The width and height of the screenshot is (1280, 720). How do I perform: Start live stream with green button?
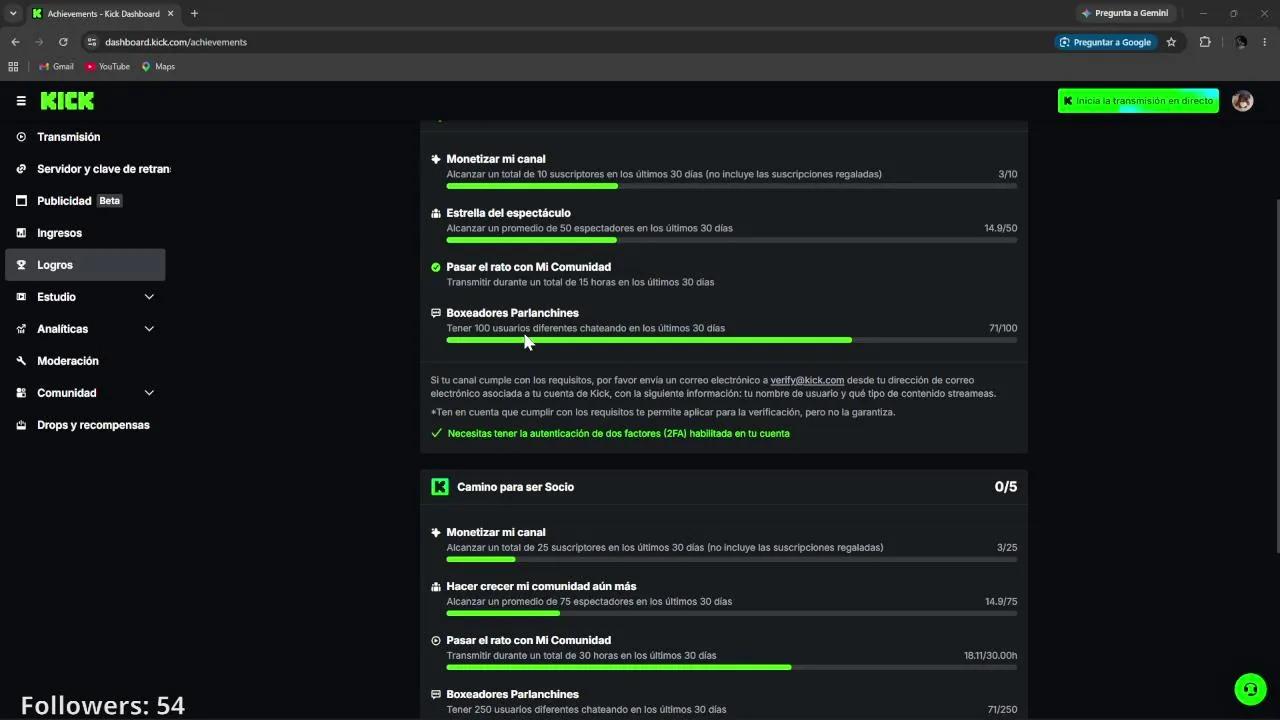(x=1138, y=101)
